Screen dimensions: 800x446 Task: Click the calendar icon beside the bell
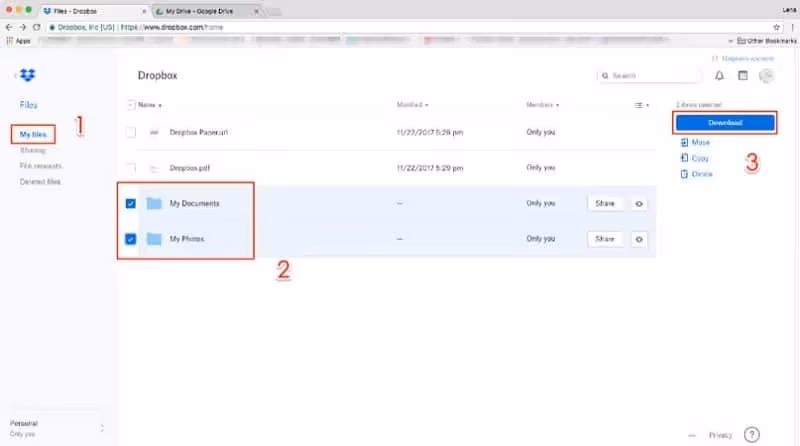point(743,75)
